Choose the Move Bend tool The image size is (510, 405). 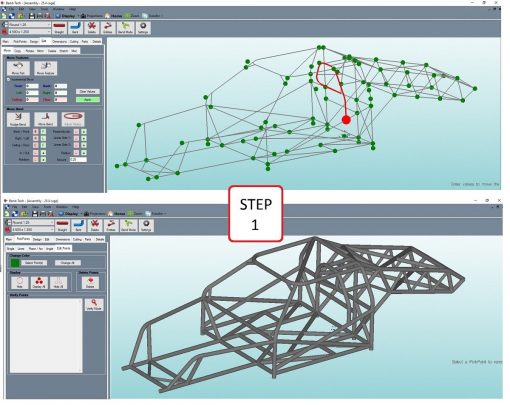point(46,119)
